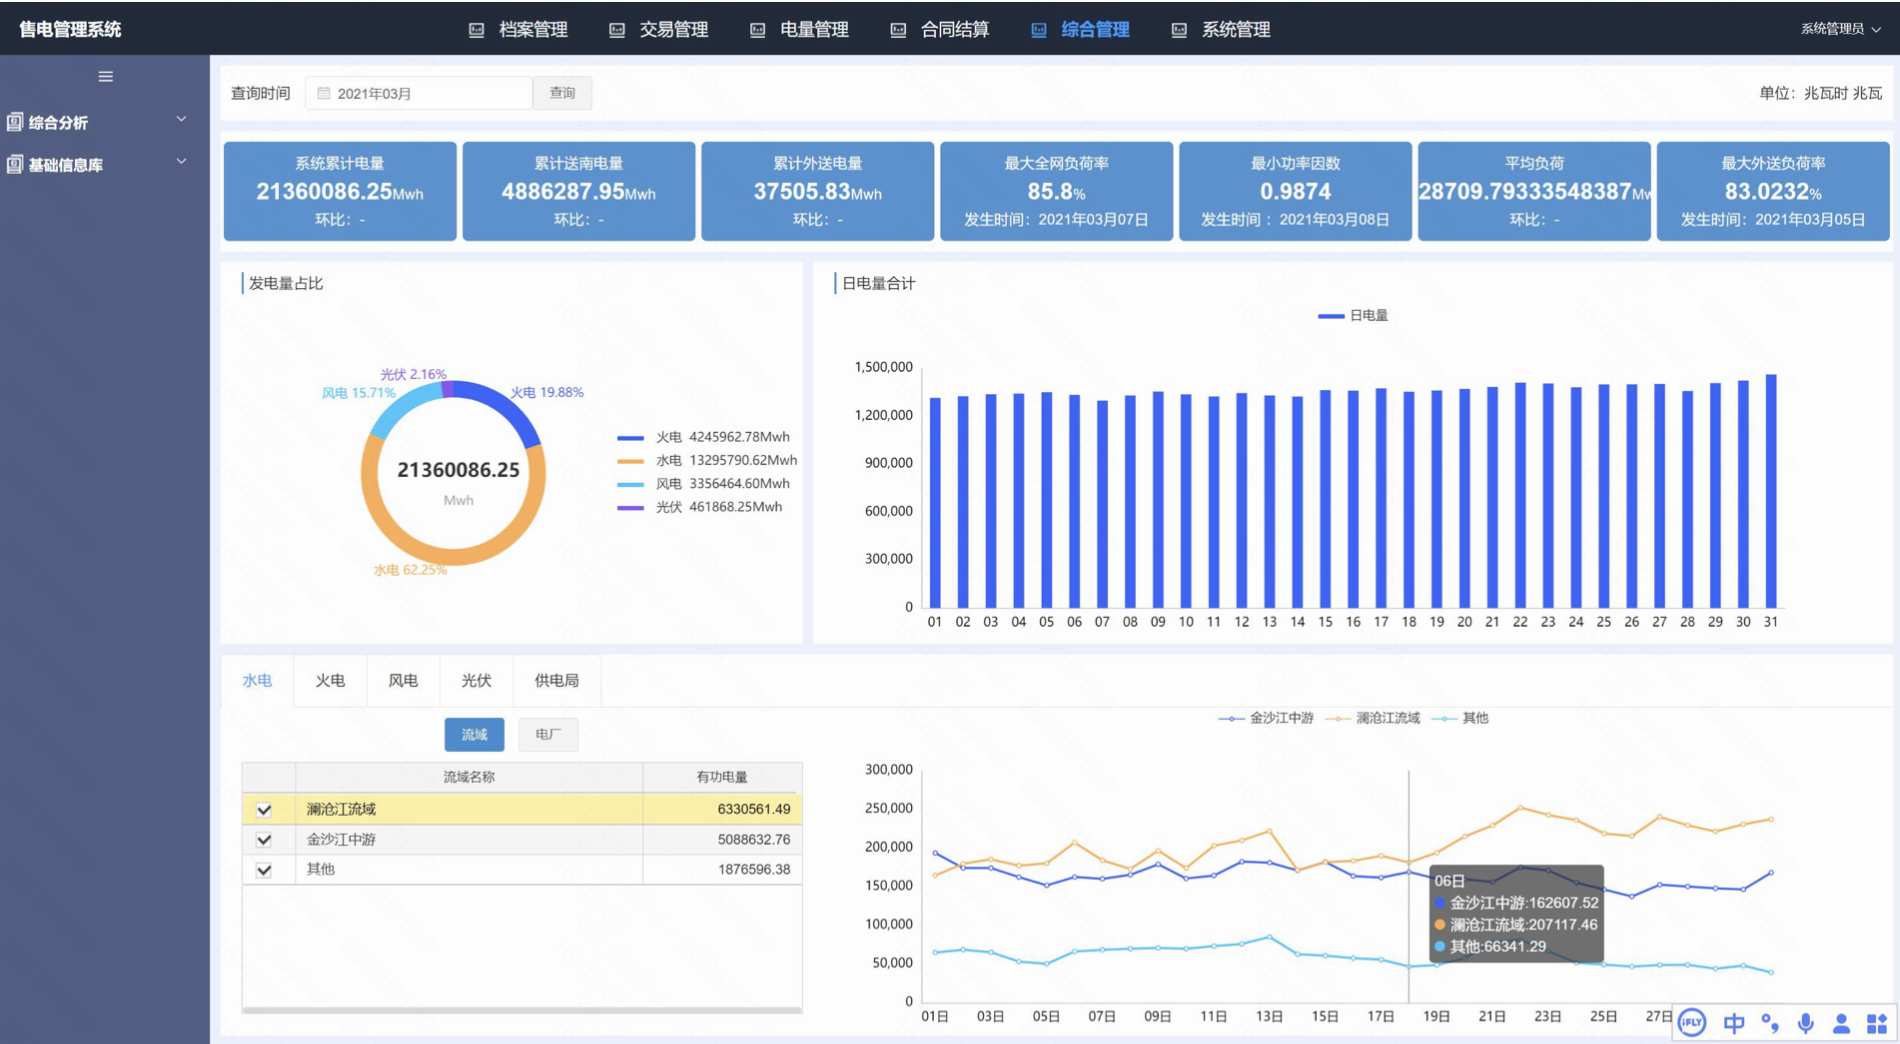Open the 系统管理 top menu
The width and height of the screenshot is (1900, 1044).
1221,30
